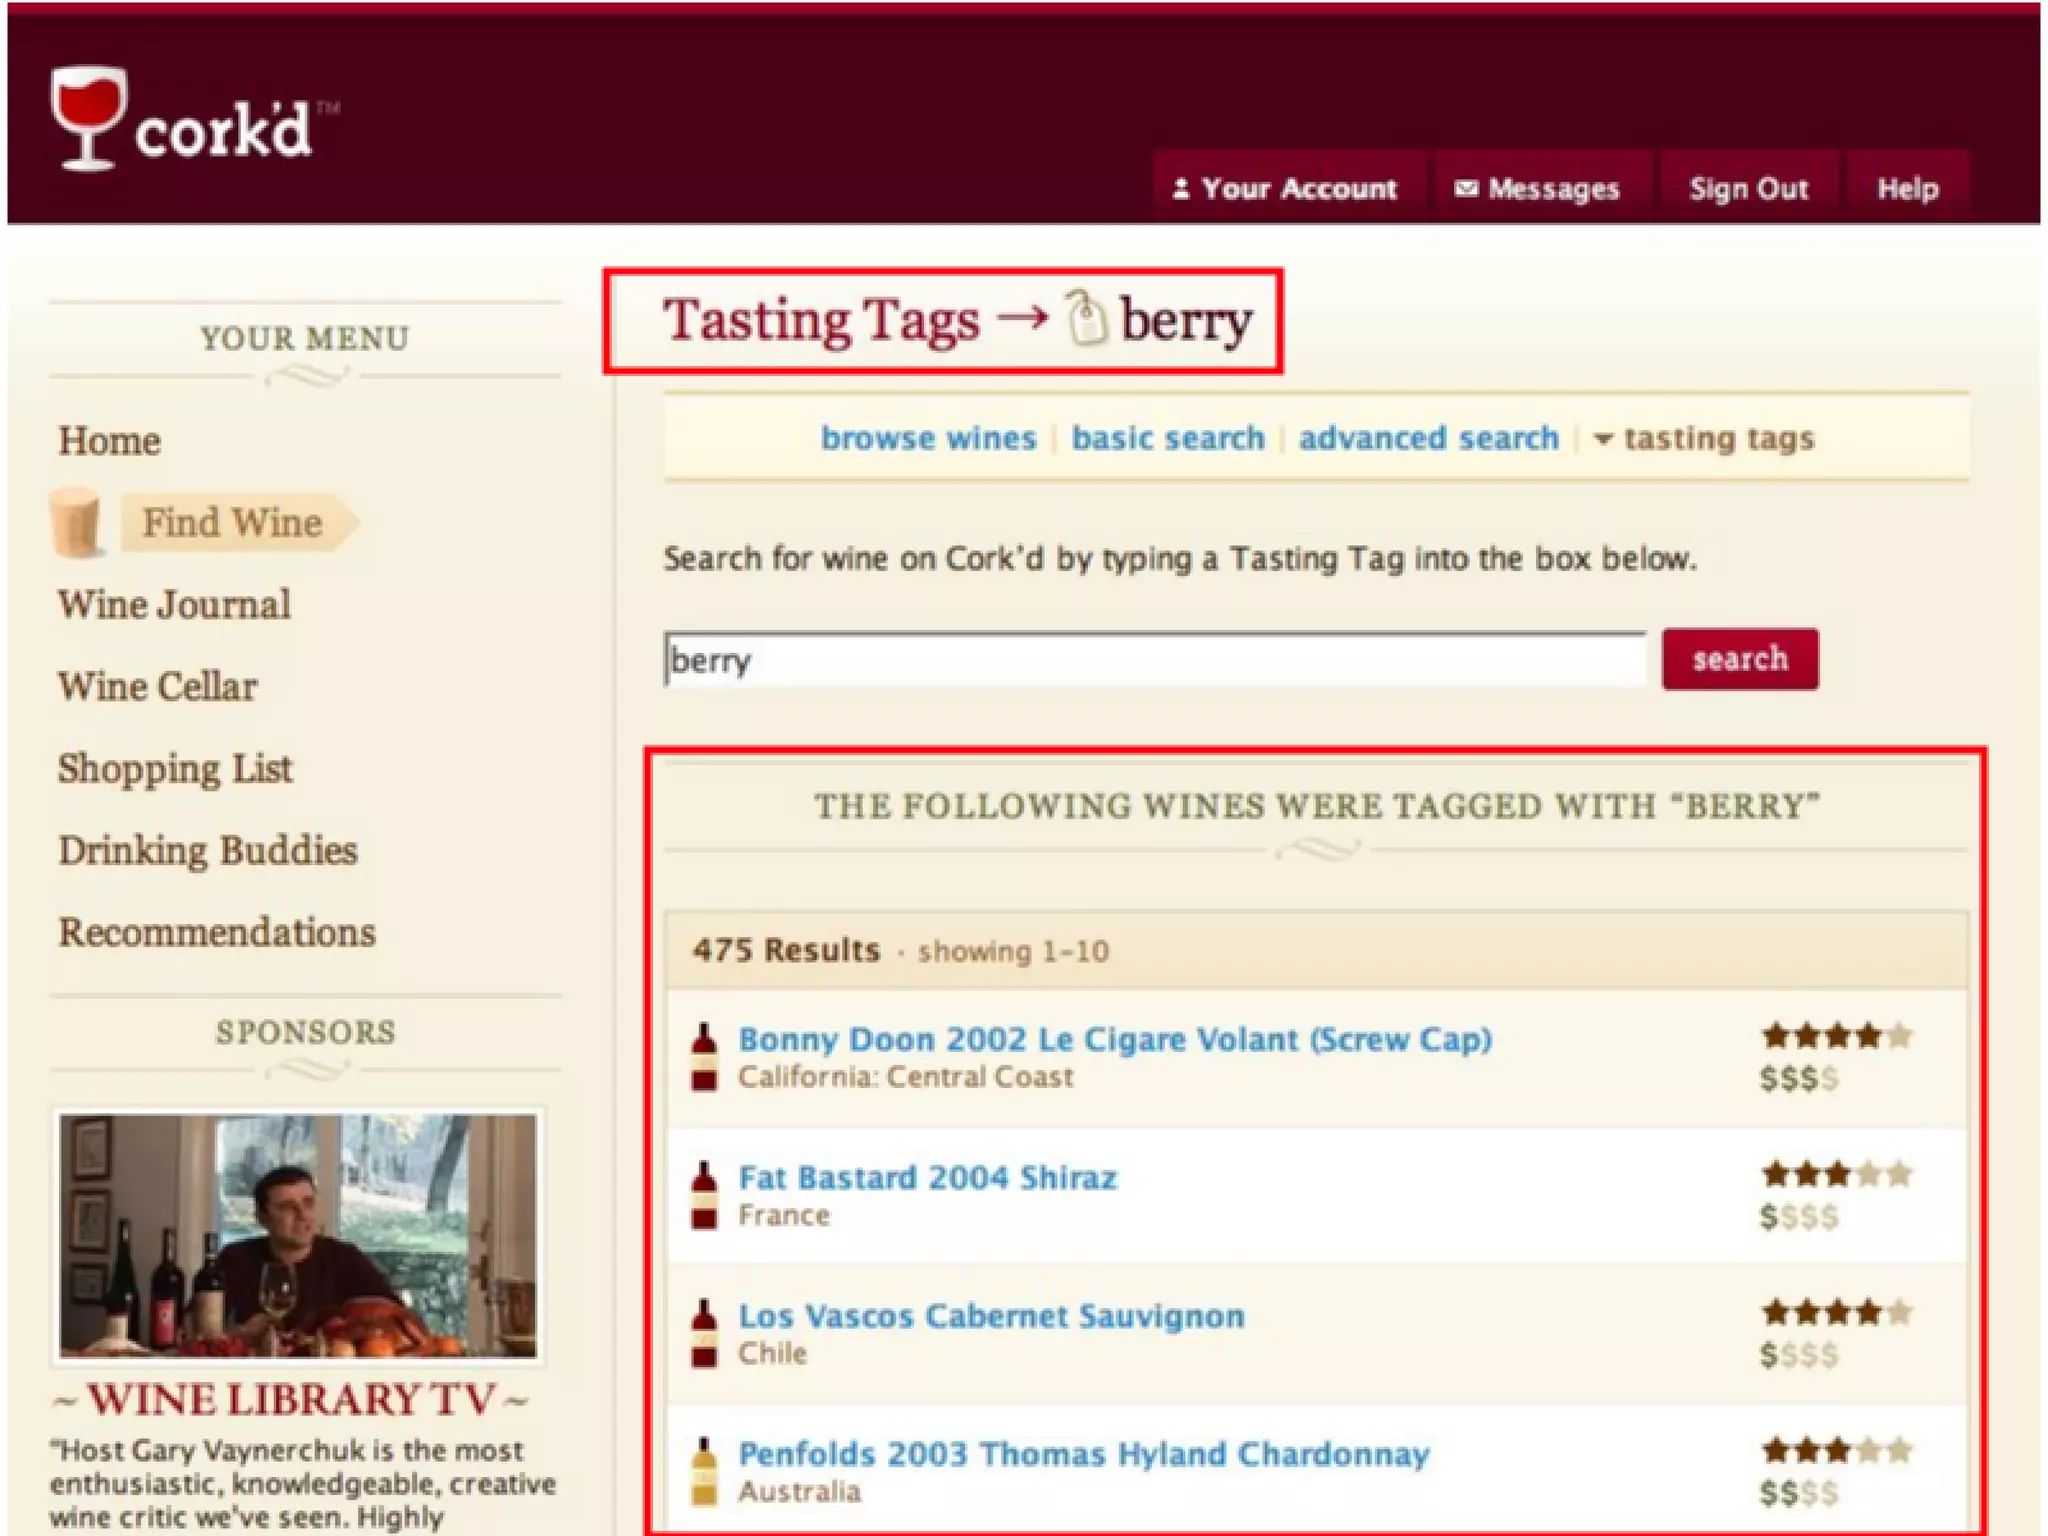This screenshot has width=2048, height=1536.
Task: Focus the tasting tag search field
Action: point(1153,660)
